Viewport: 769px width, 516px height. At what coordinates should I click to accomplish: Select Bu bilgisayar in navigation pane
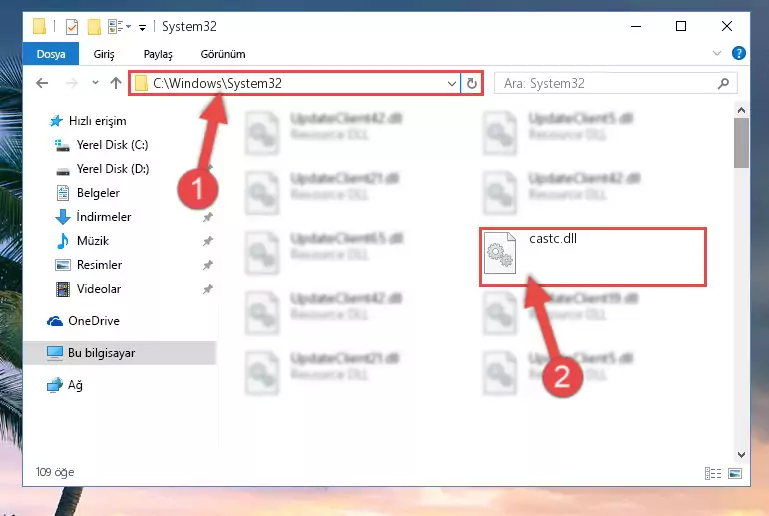pos(119,353)
